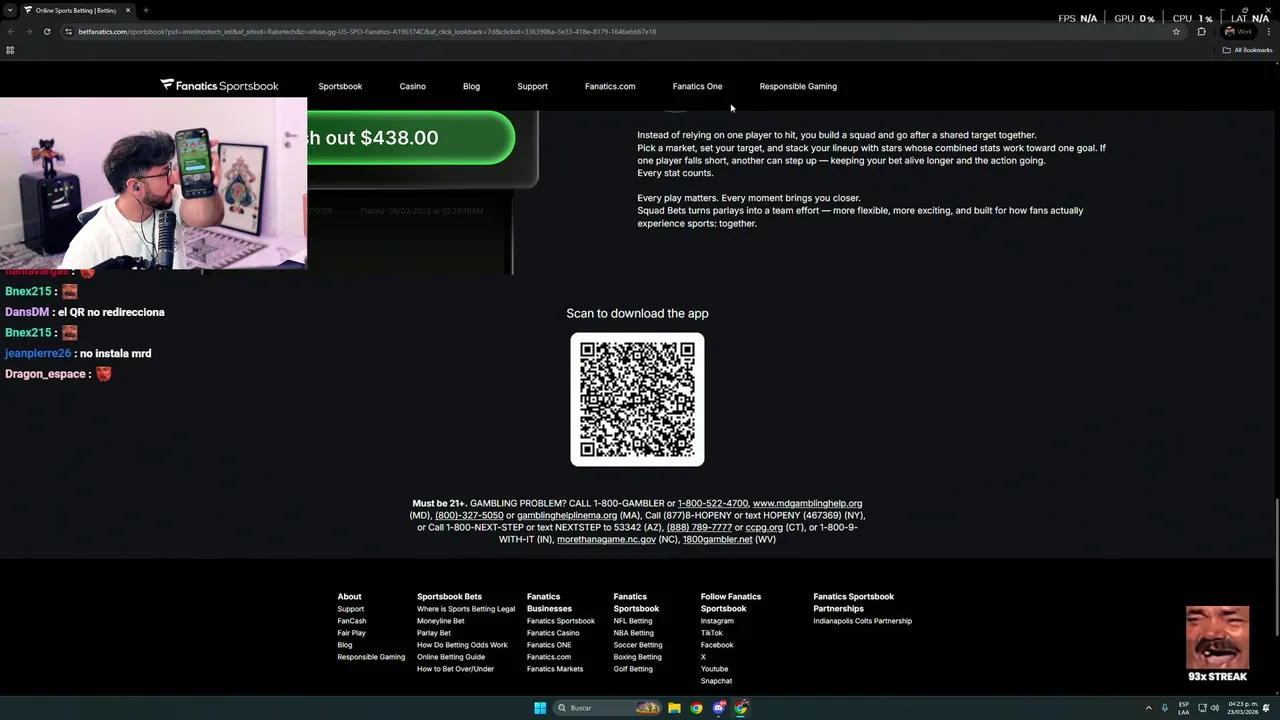This screenshot has height=720, width=1280.
Task: Go back using the browser back arrow
Action: tap(10, 31)
